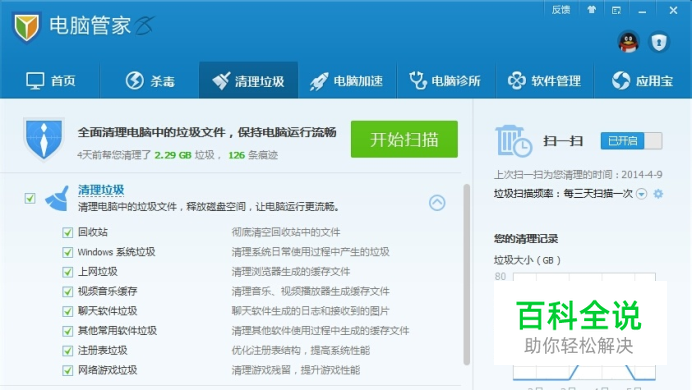Toggle the 其他常用软件垃圾 checkbox
This screenshot has height=390, width=692.
point(68,331)
